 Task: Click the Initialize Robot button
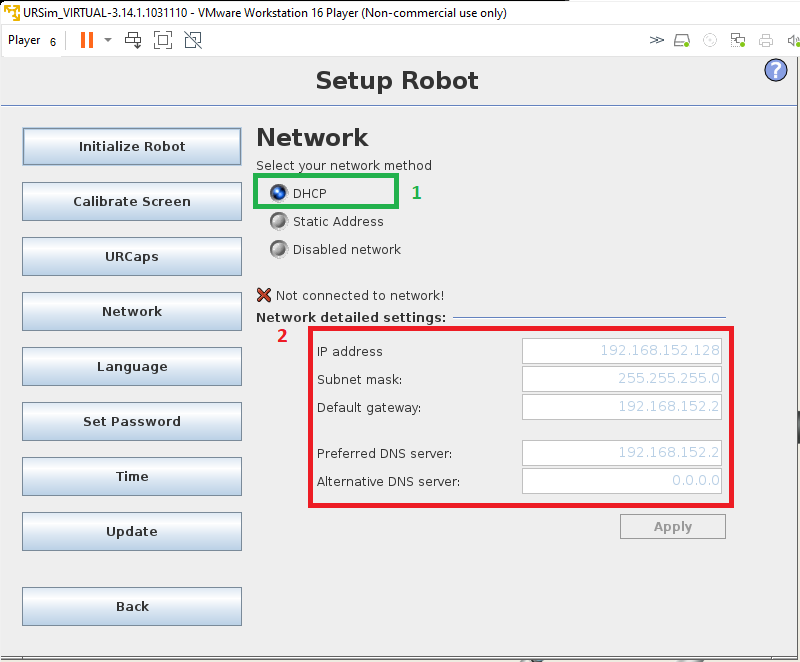click(x=132, y=146)
